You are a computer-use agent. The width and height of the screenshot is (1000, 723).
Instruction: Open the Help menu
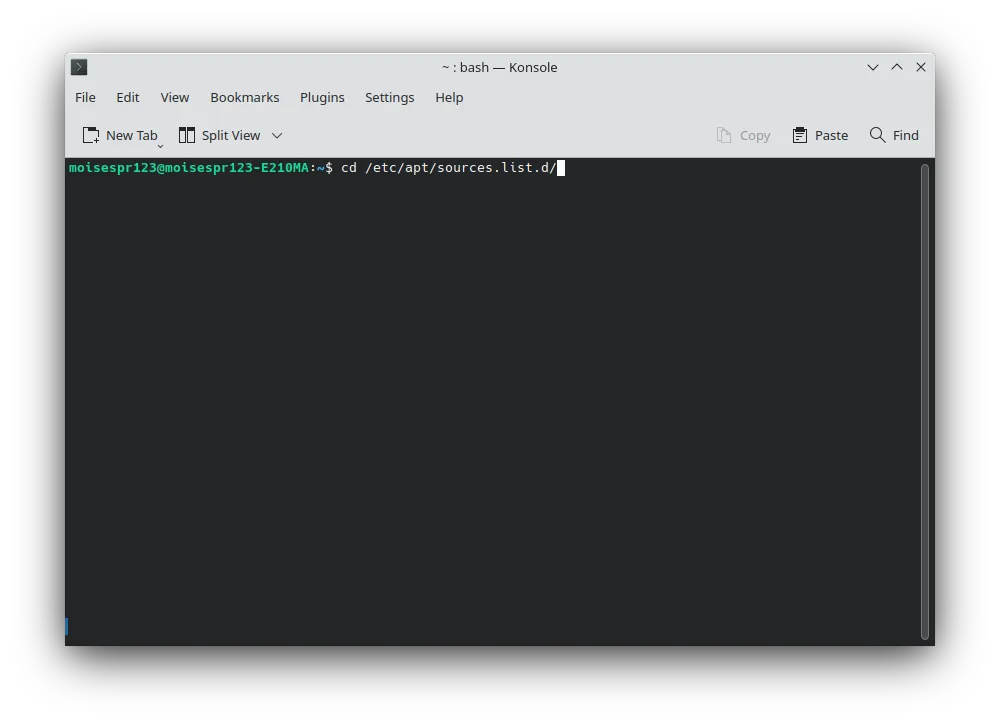point(449,98)
